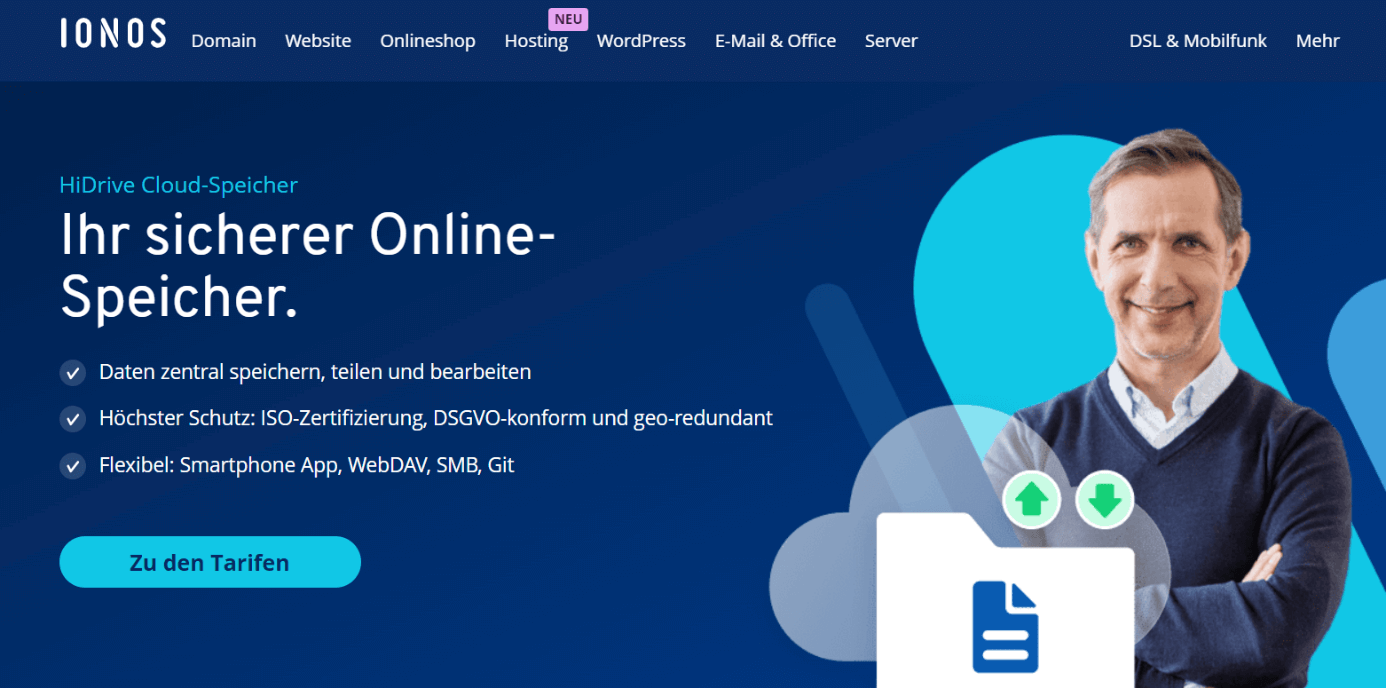Image resolution: width=1386 pixels, height=688 pixels.
Task: Click the white folder graphic
Action: tap(1005, 600)
